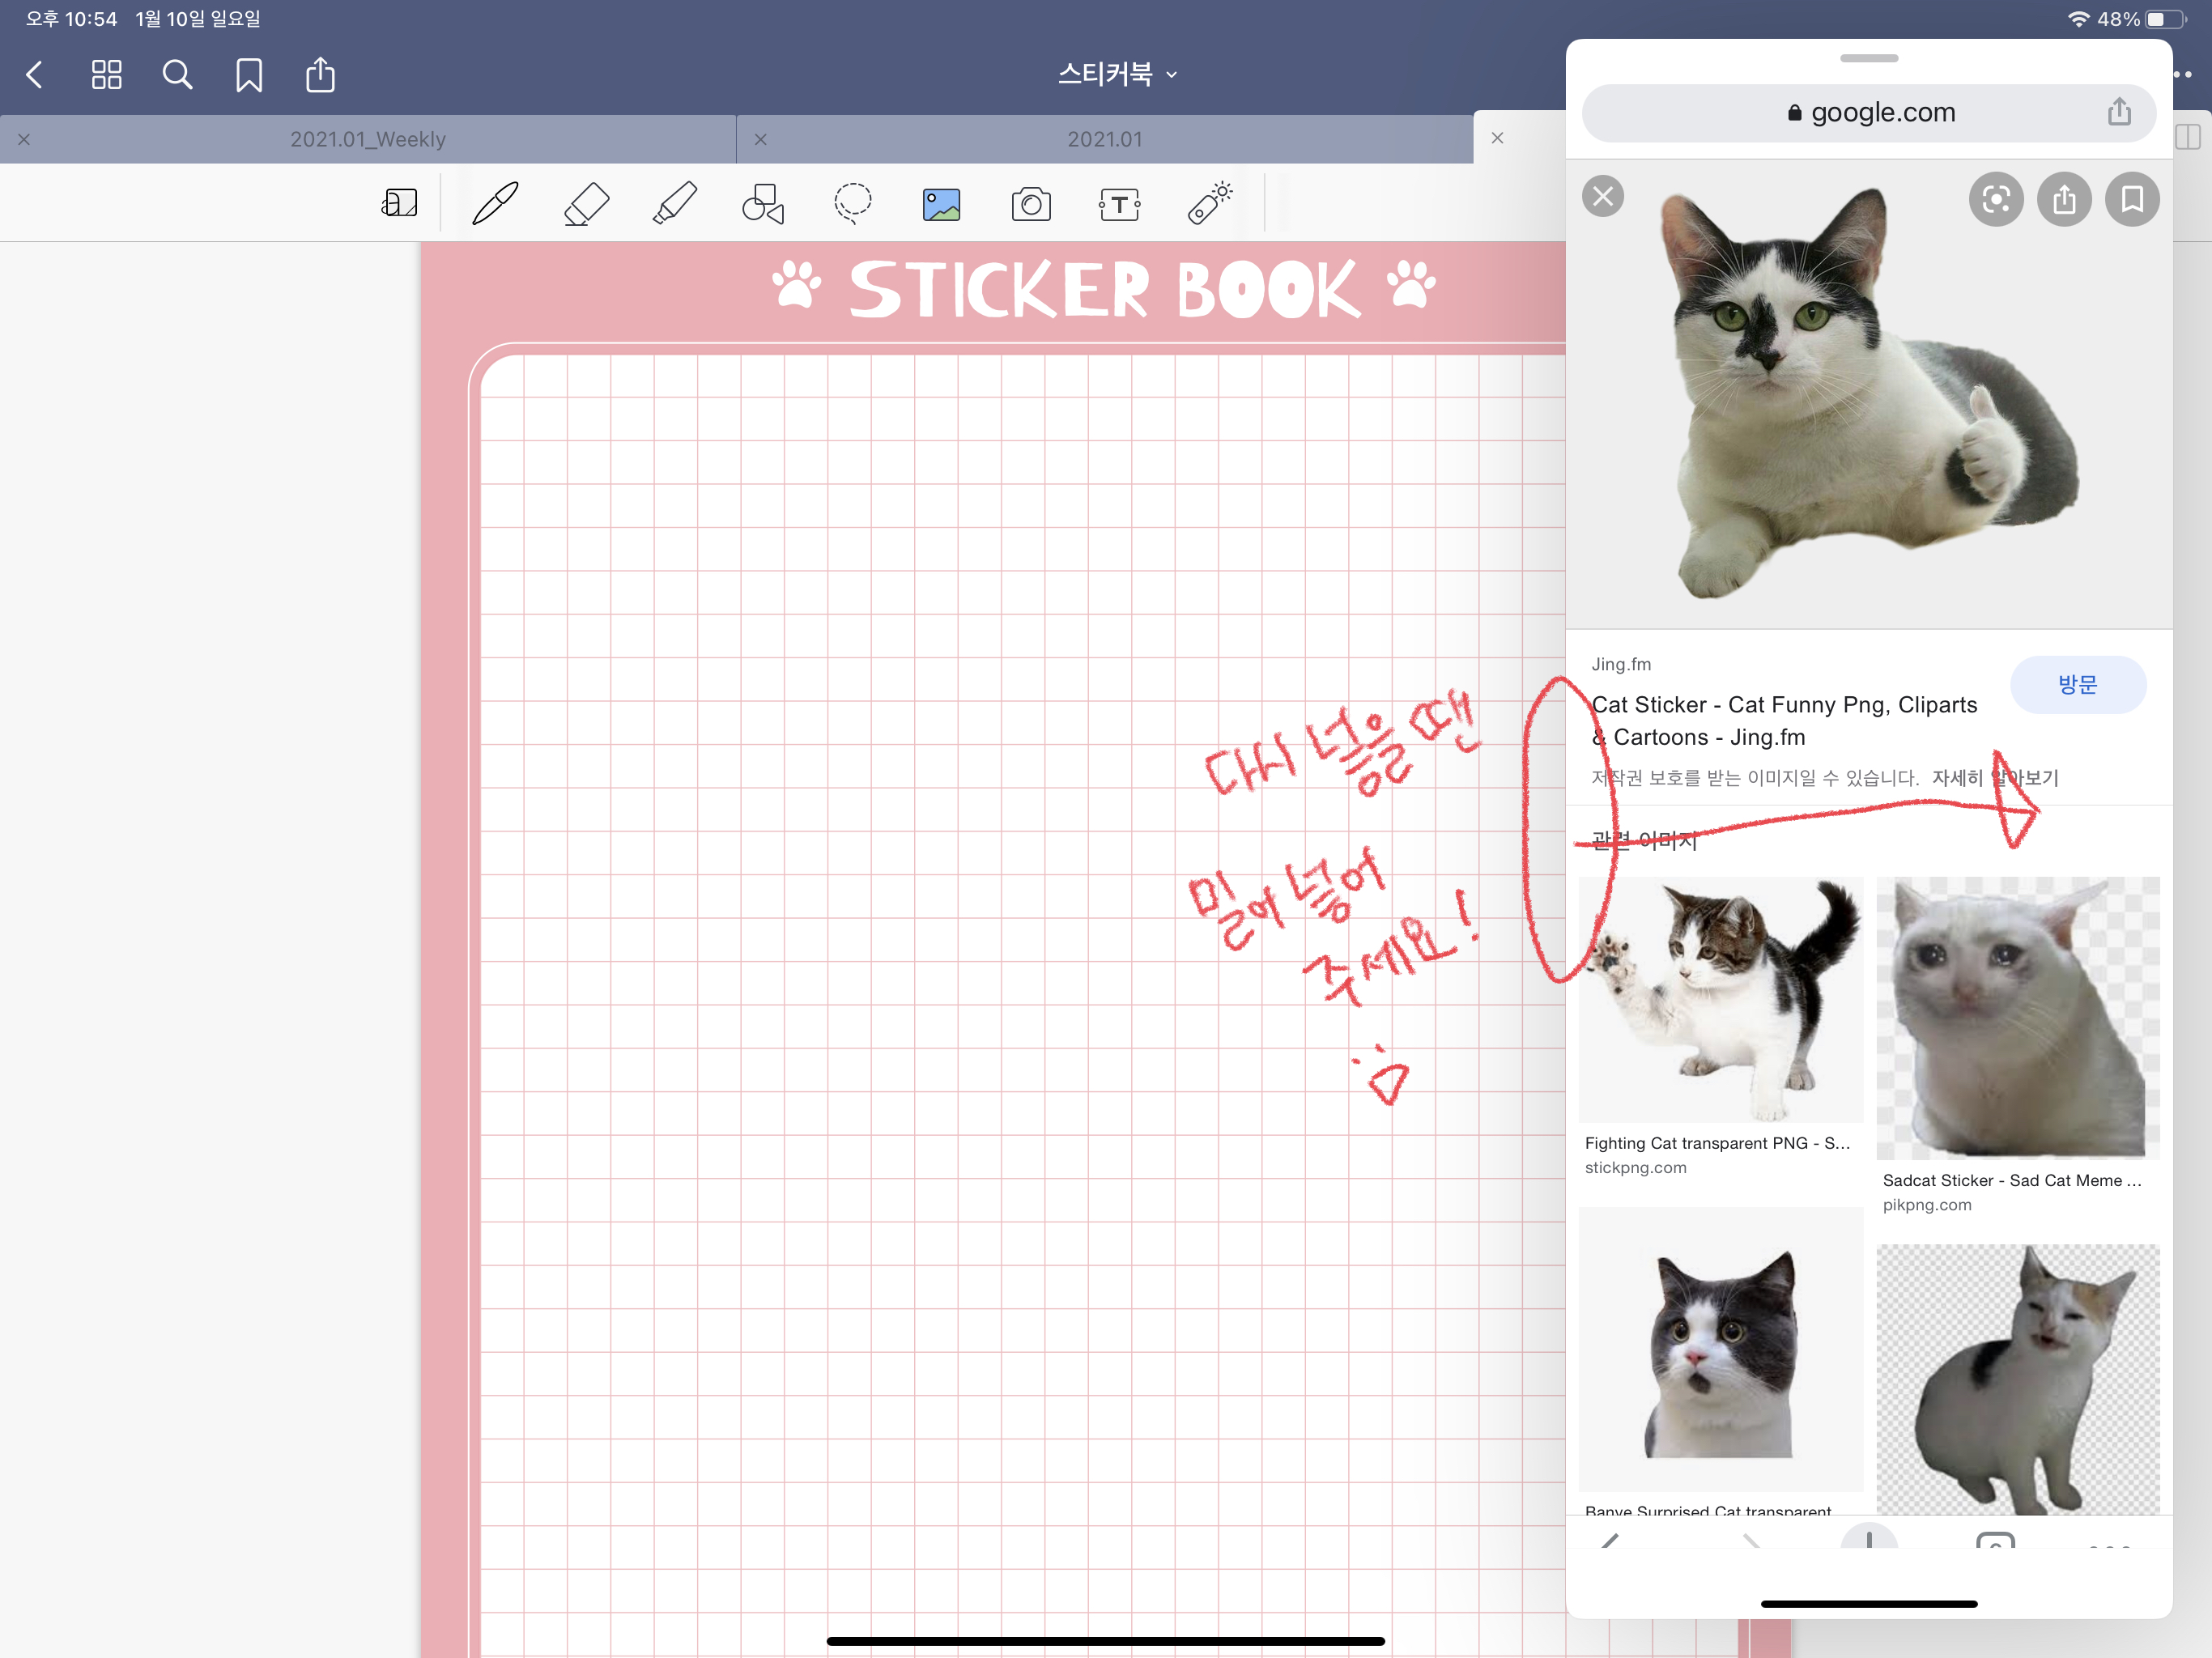Switch to the 2021.01 tab
Viewport: 2212px width, 1658px height.
pos(1104,139)
